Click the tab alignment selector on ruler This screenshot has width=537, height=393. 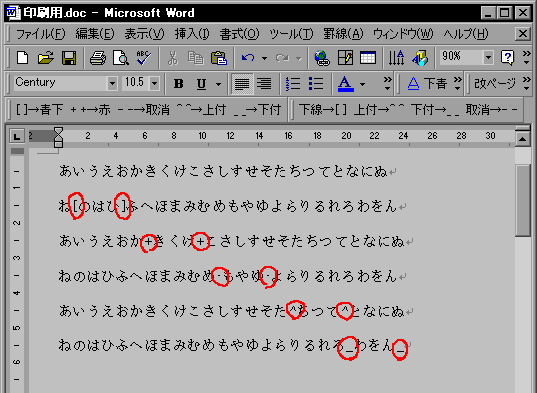pyautogui.click(x=16, y=137)
